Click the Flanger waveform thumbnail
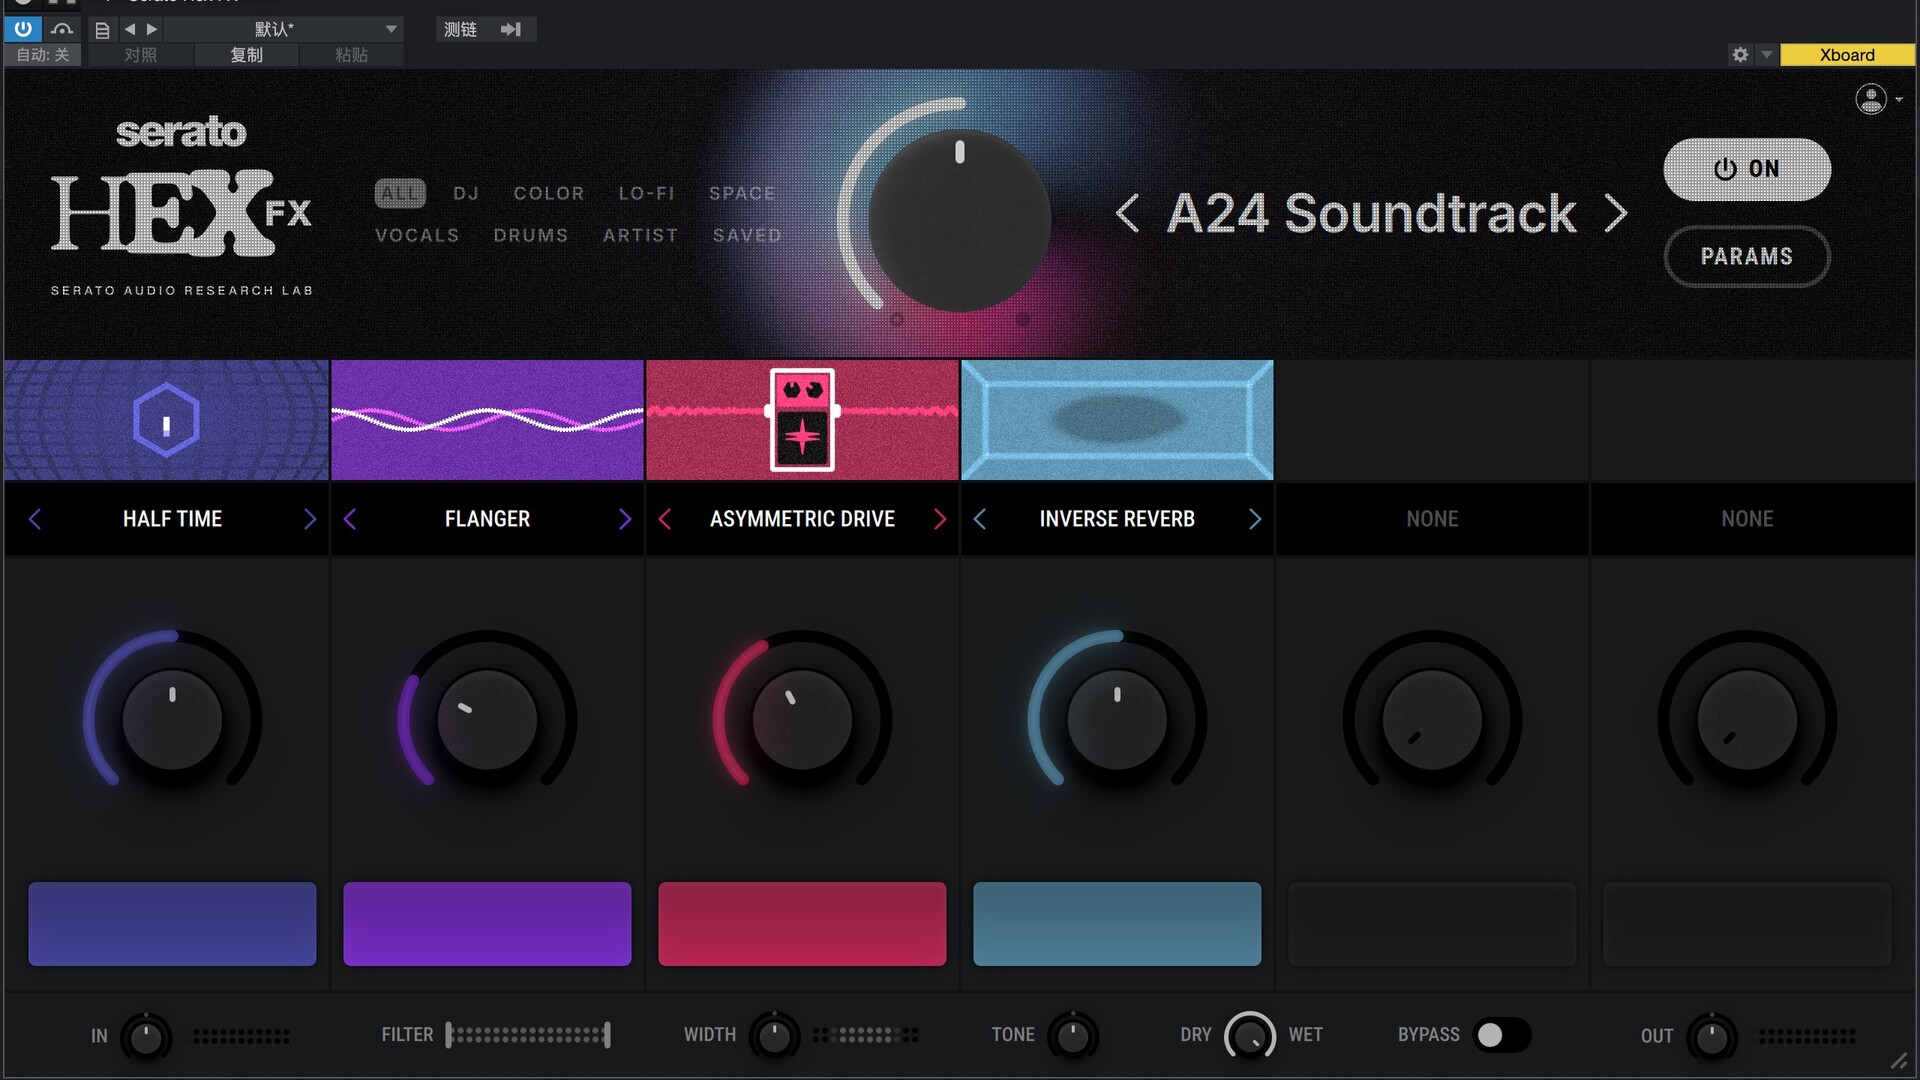Viewport: 1920px width, 1080px height. [487, 420]
